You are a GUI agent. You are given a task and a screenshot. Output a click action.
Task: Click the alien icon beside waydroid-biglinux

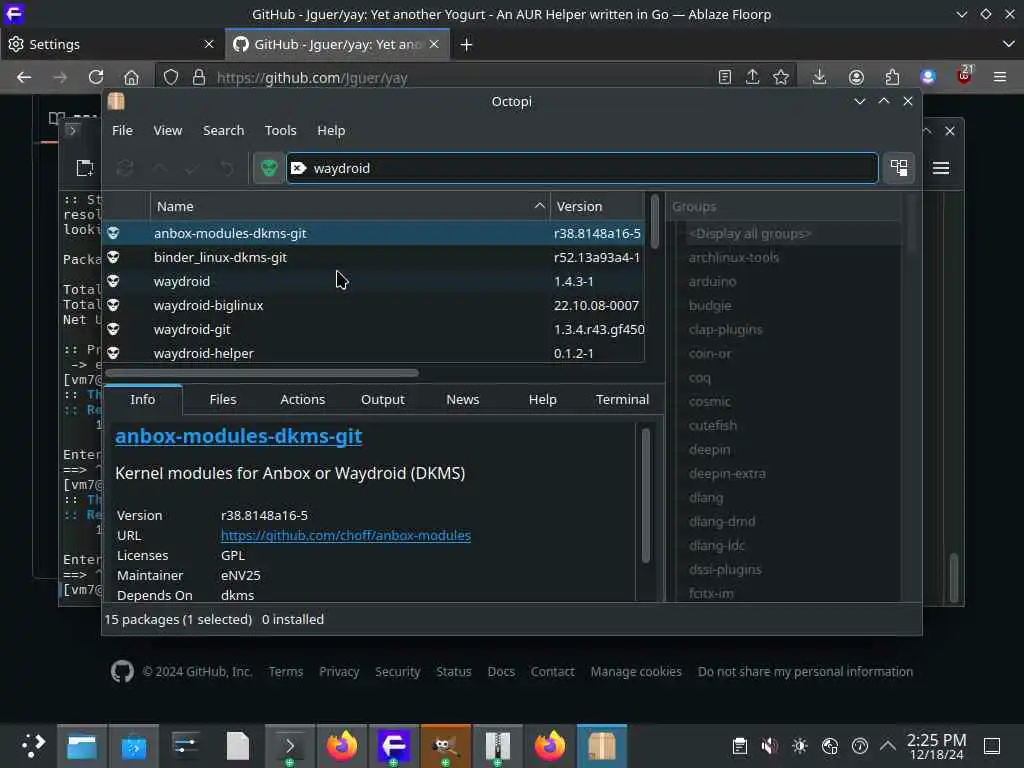click(113, 306)
